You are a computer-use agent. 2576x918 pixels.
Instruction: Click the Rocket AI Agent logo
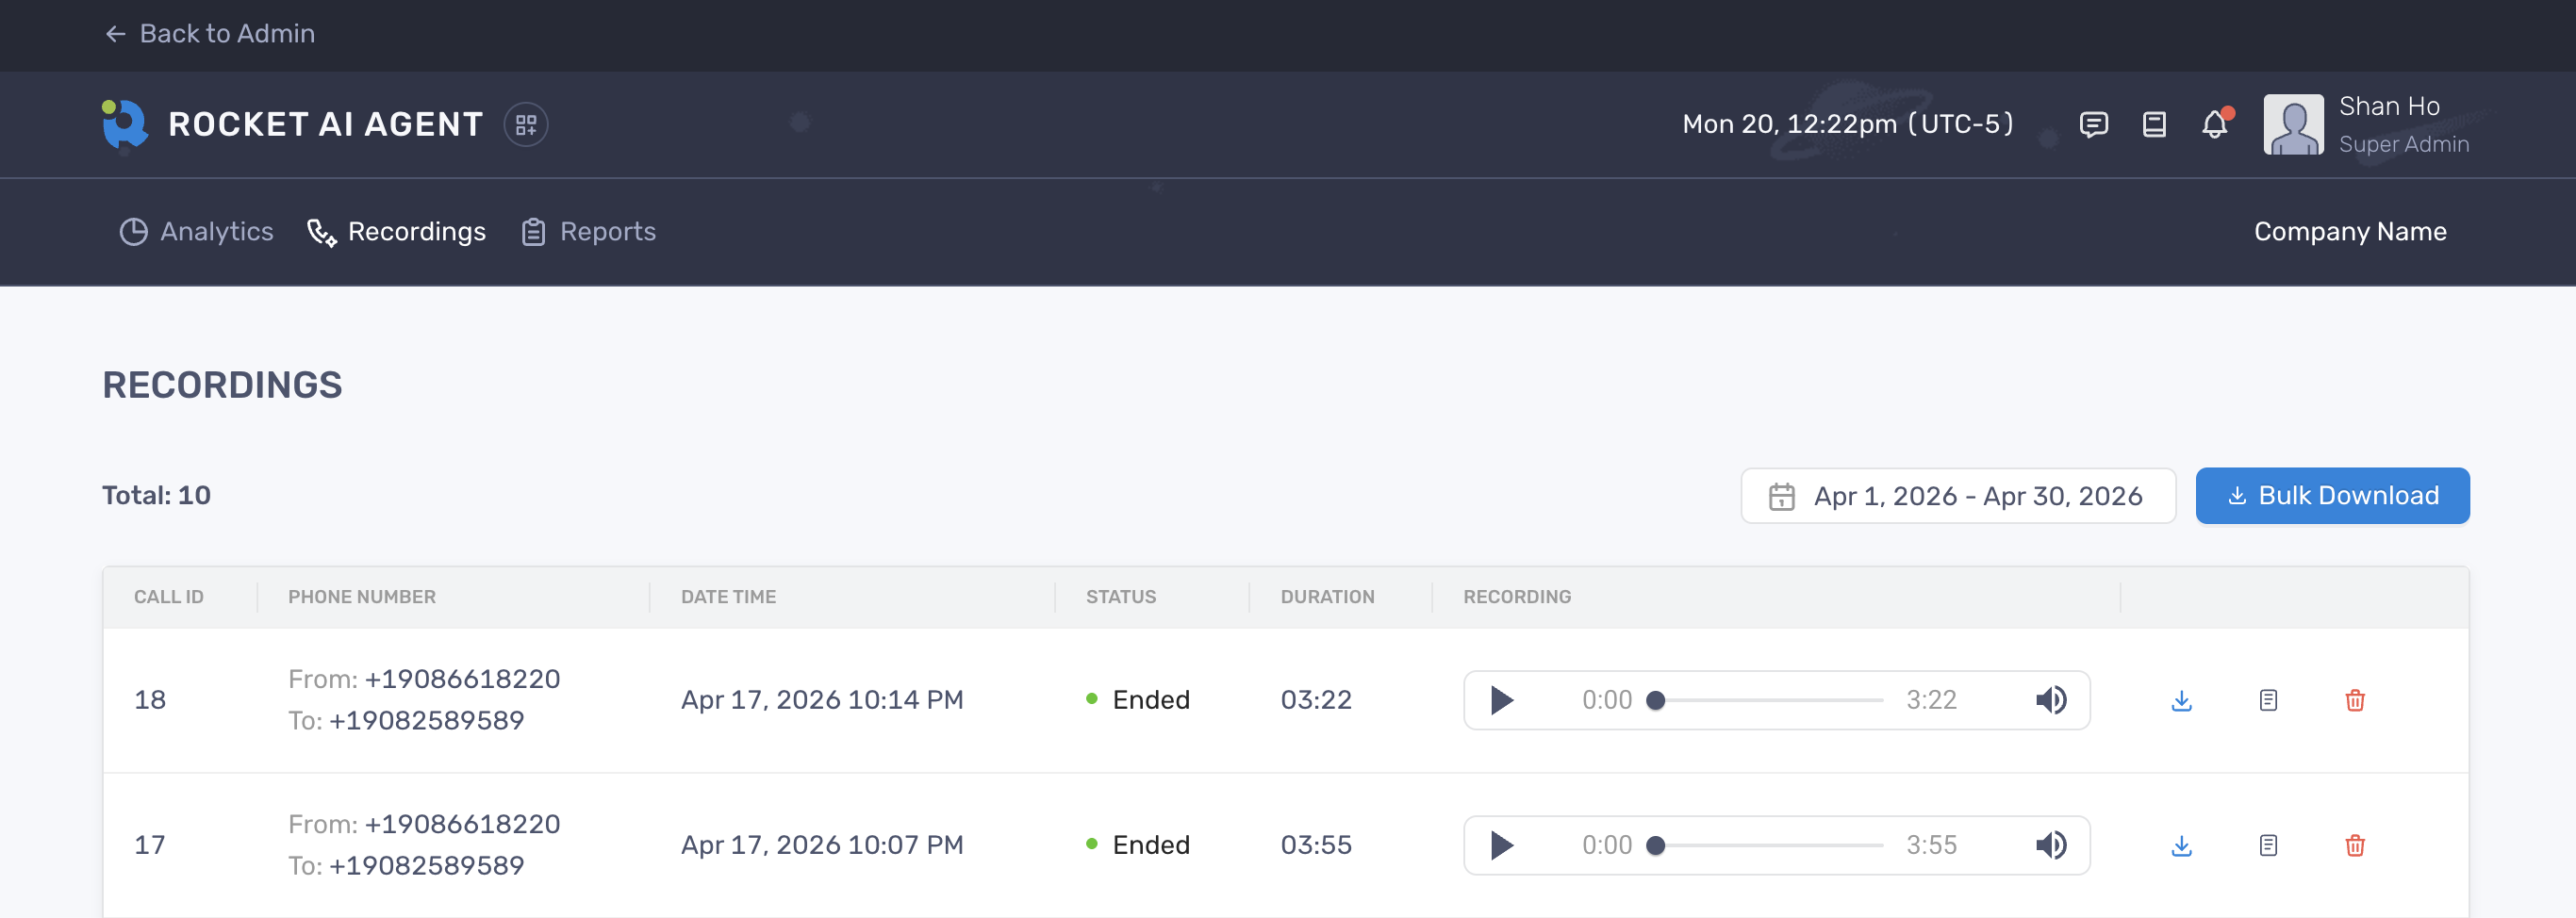coord(125,124)
